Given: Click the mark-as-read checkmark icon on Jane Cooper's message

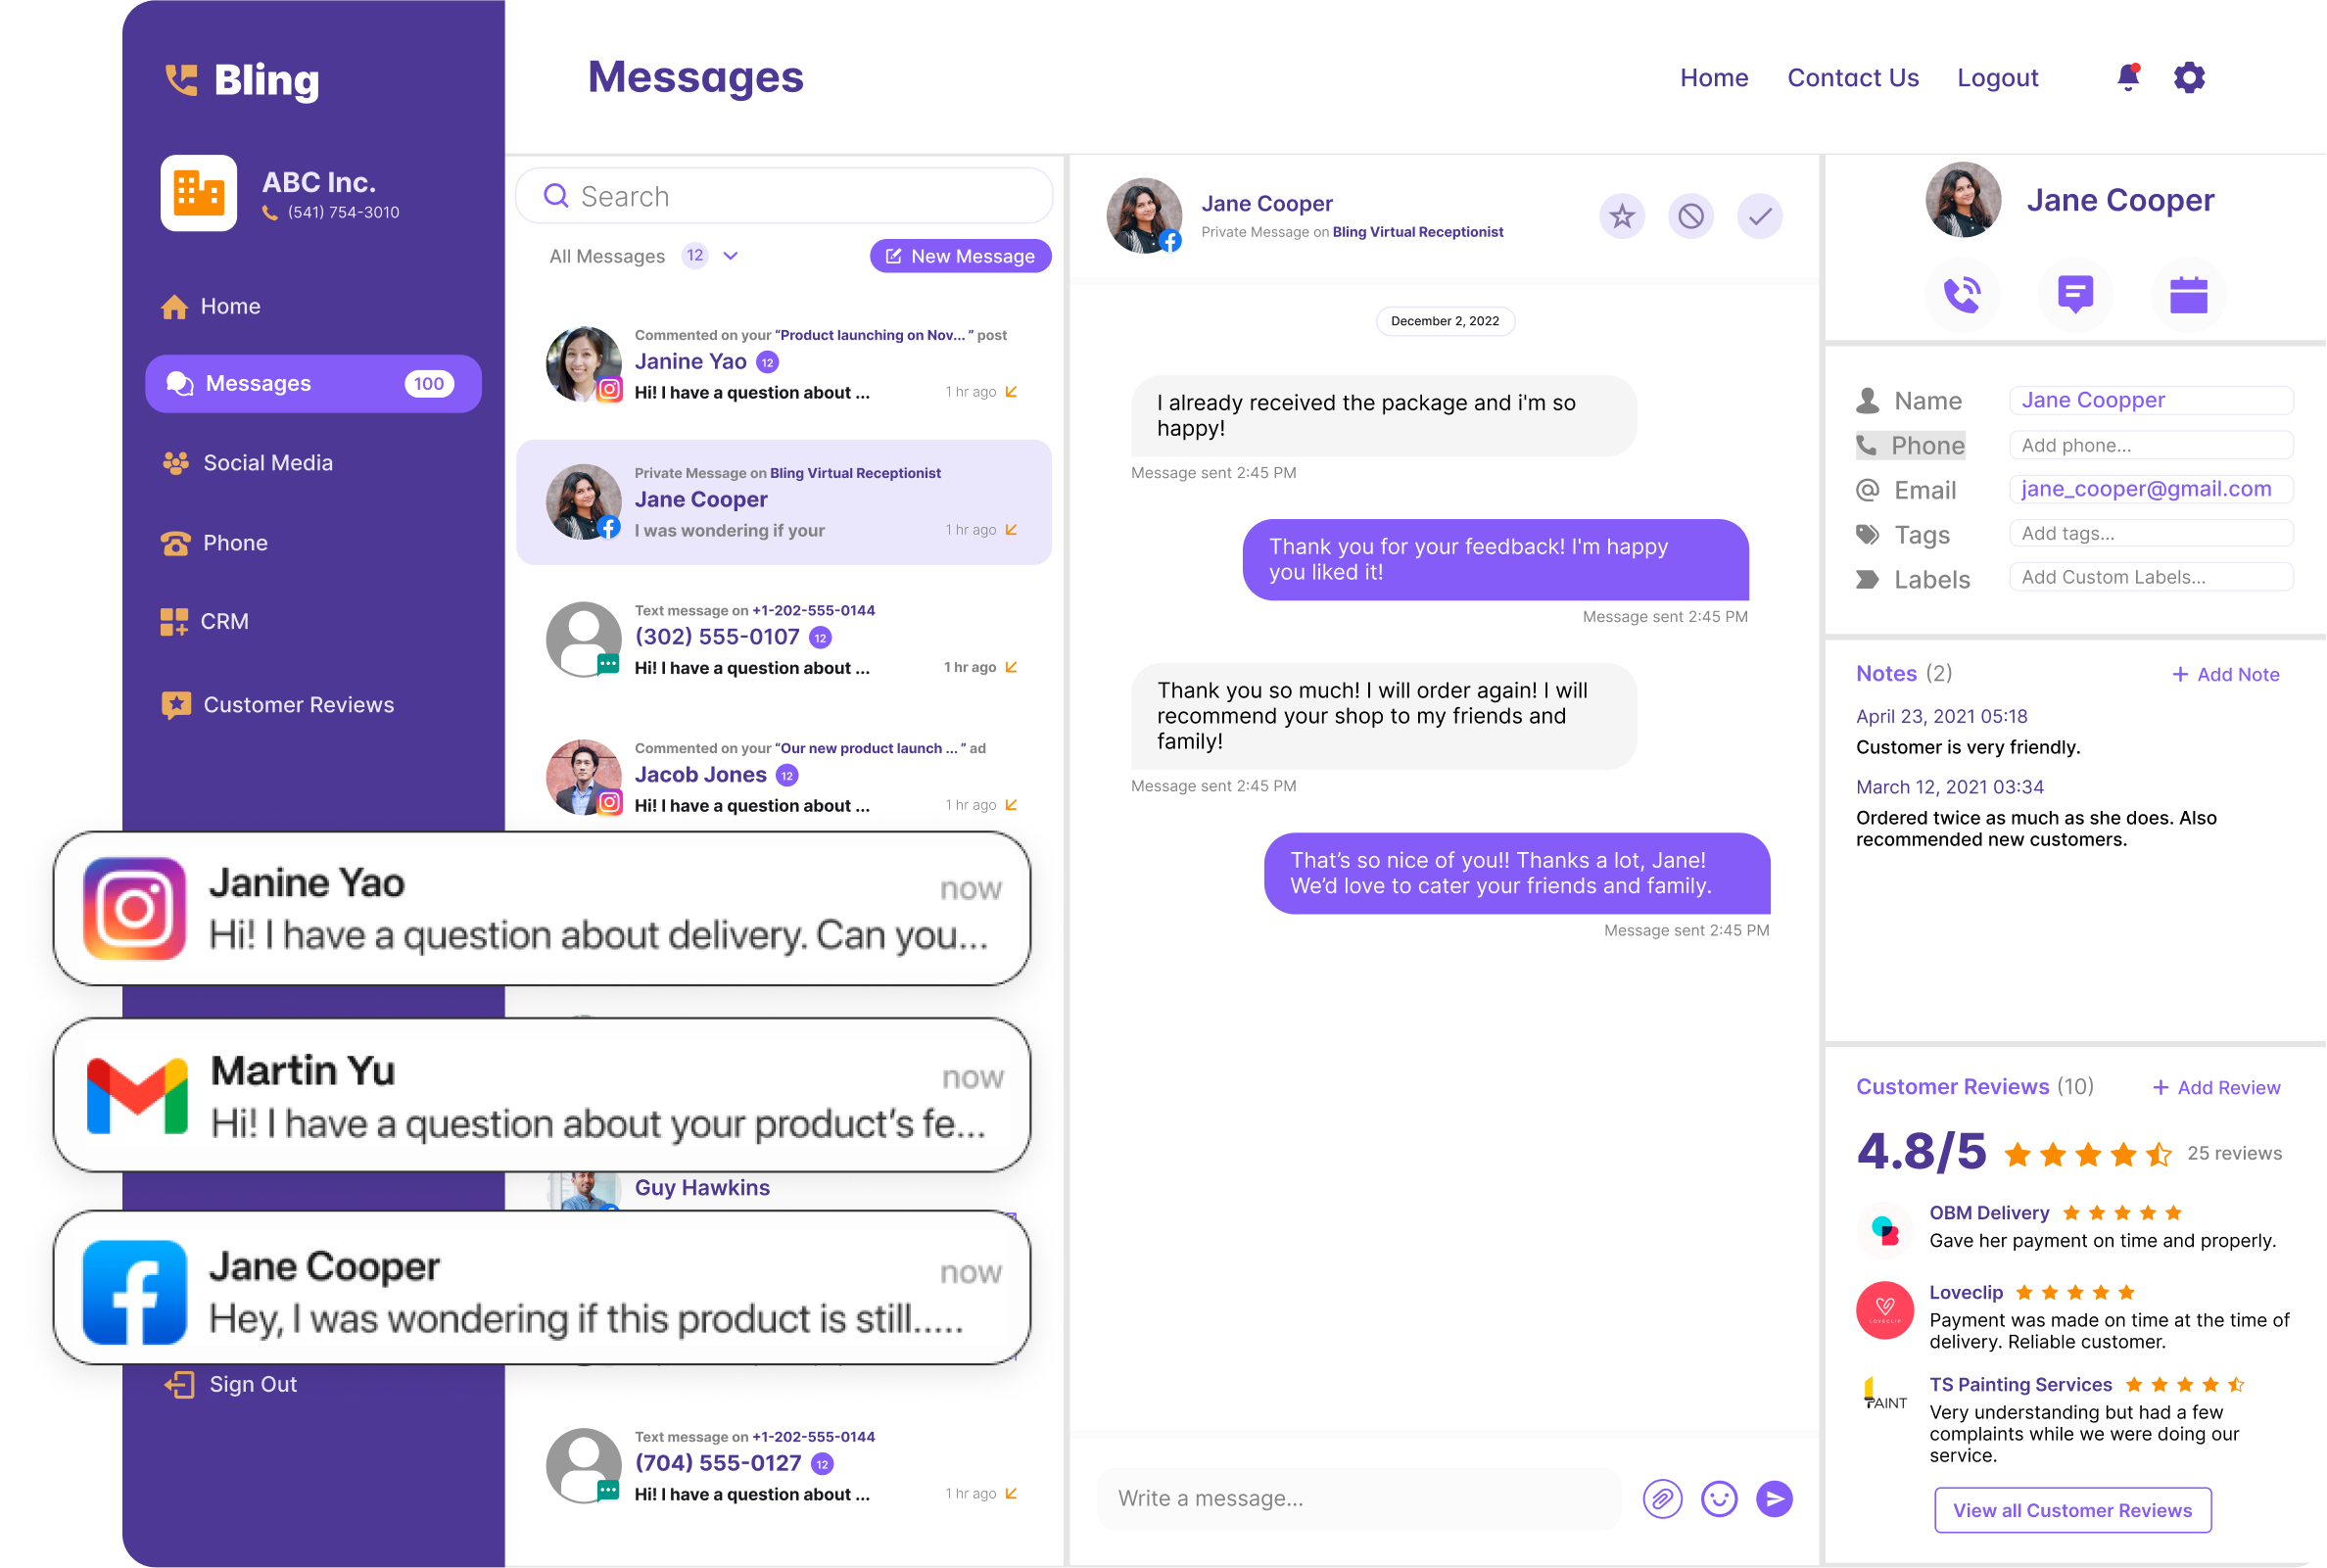Looking at the screenshot, I should click(1758, 215).
